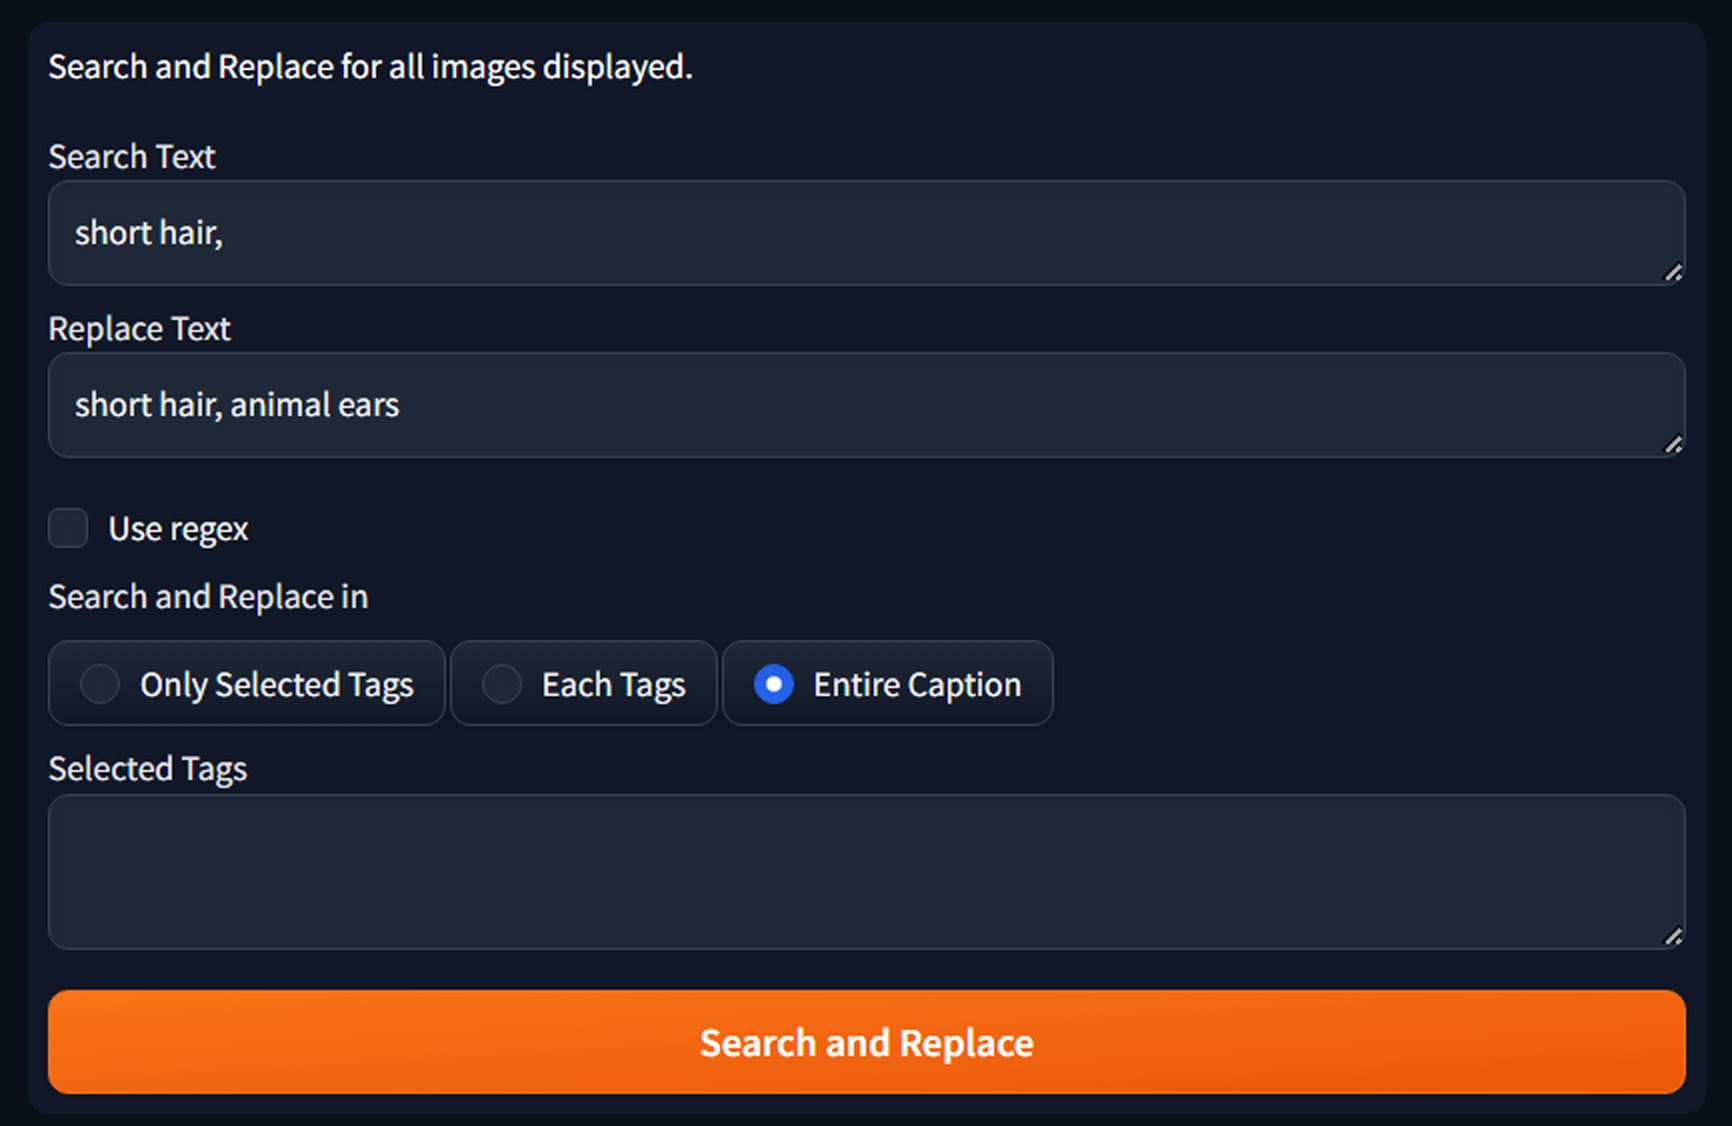Image resolution: width=1732 pixels, height=1126 pixels.
Task: Click the 'short hair,' text in Search Text
Action: [x=148, y=233]
